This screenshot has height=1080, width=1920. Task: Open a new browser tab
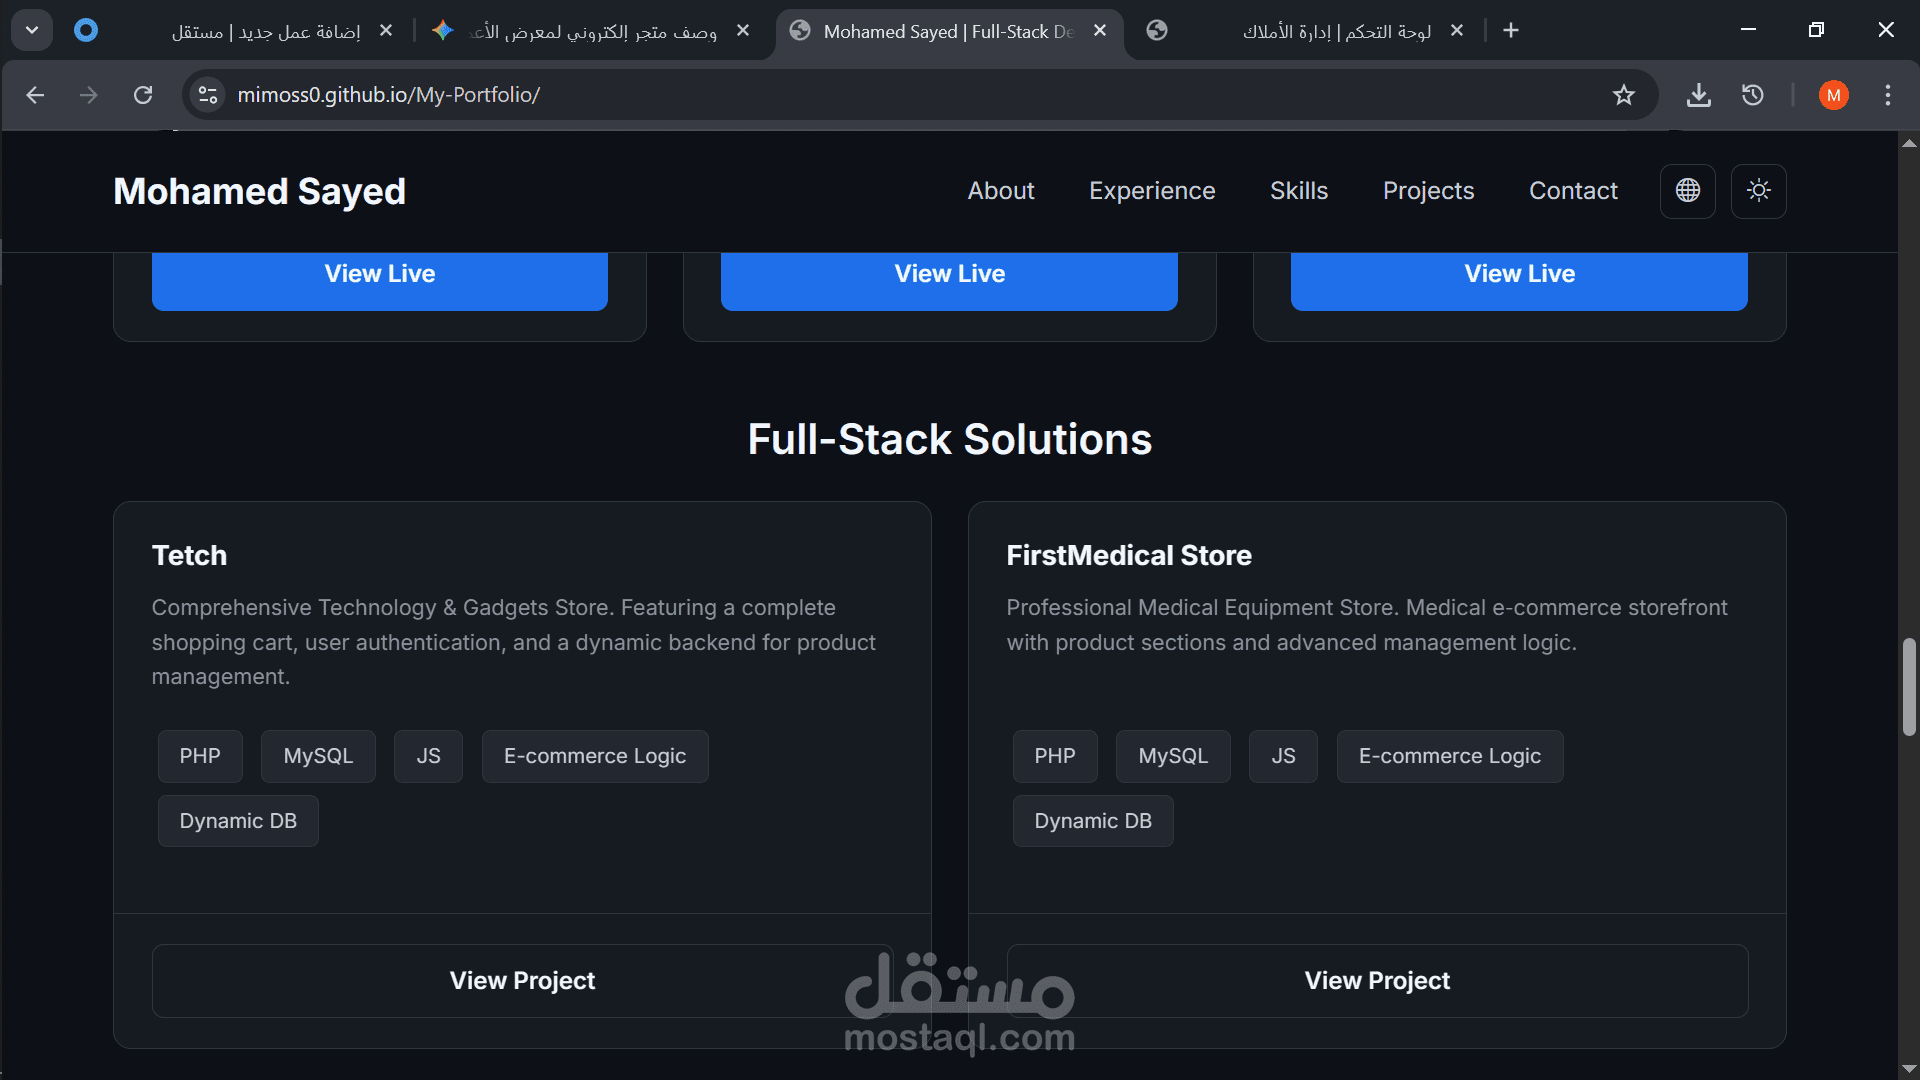(x=1511, y=31)
